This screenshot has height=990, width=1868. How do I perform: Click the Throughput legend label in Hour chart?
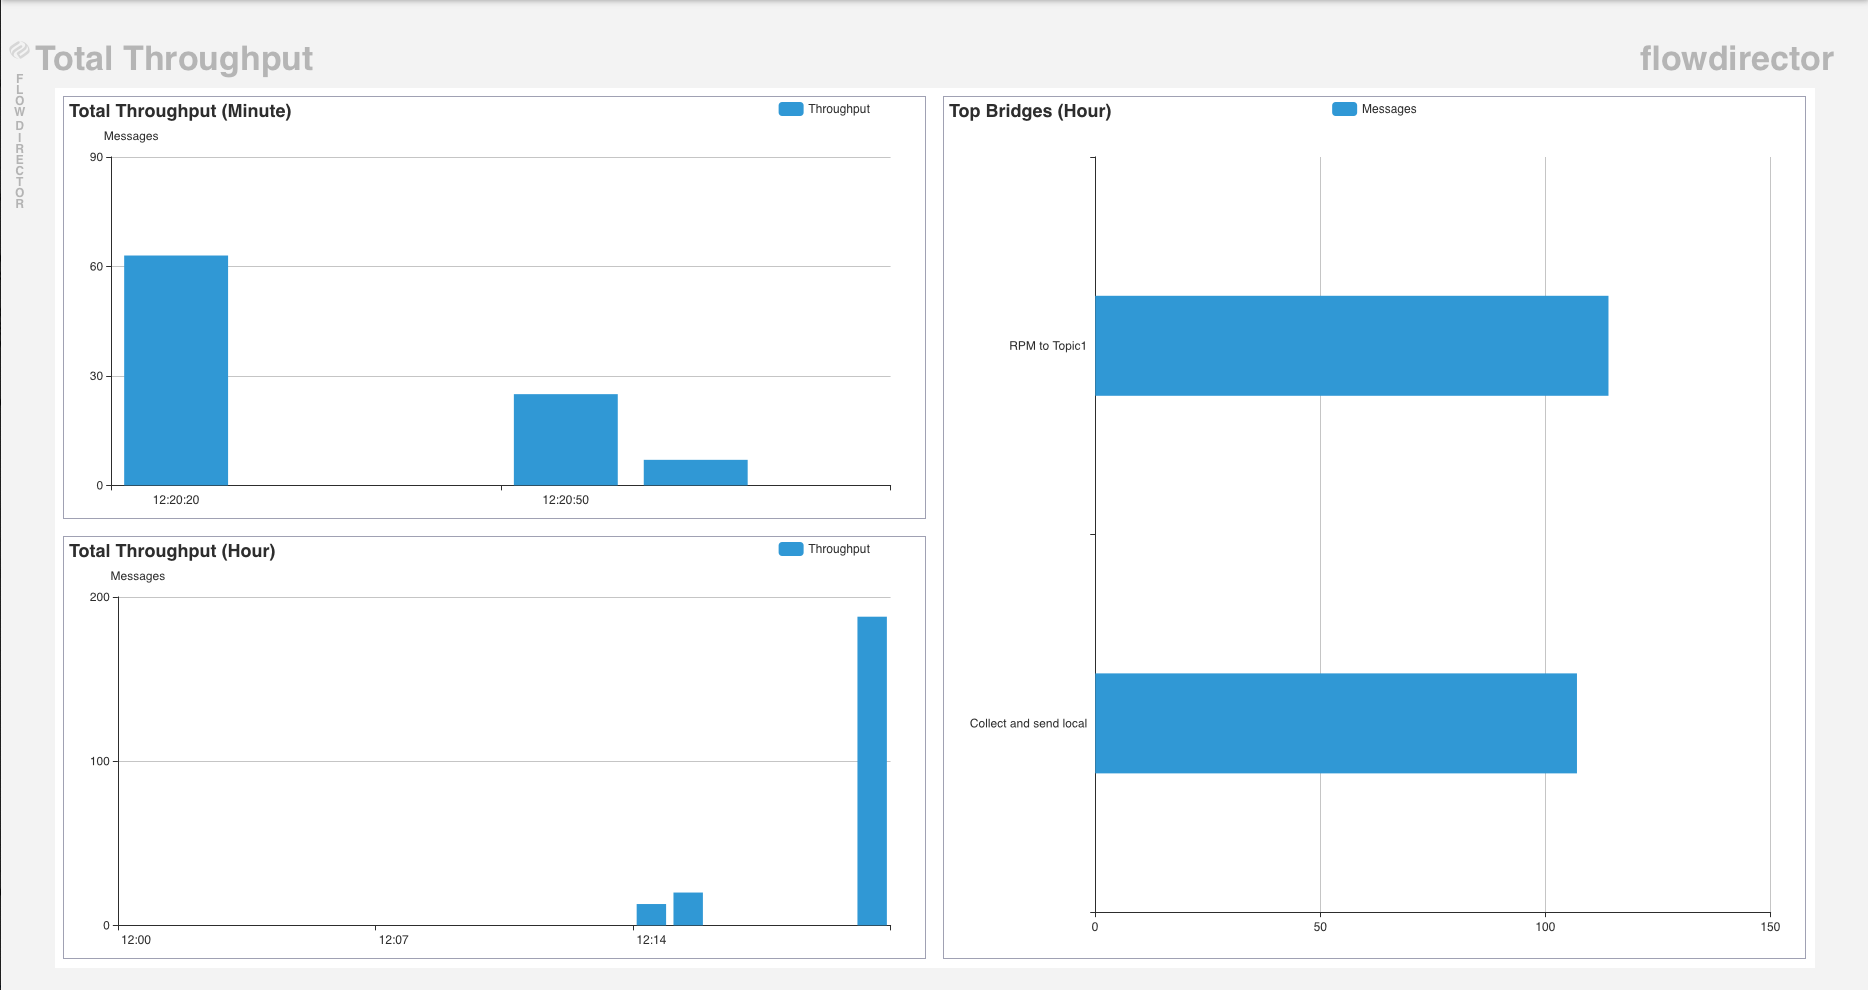838,549
